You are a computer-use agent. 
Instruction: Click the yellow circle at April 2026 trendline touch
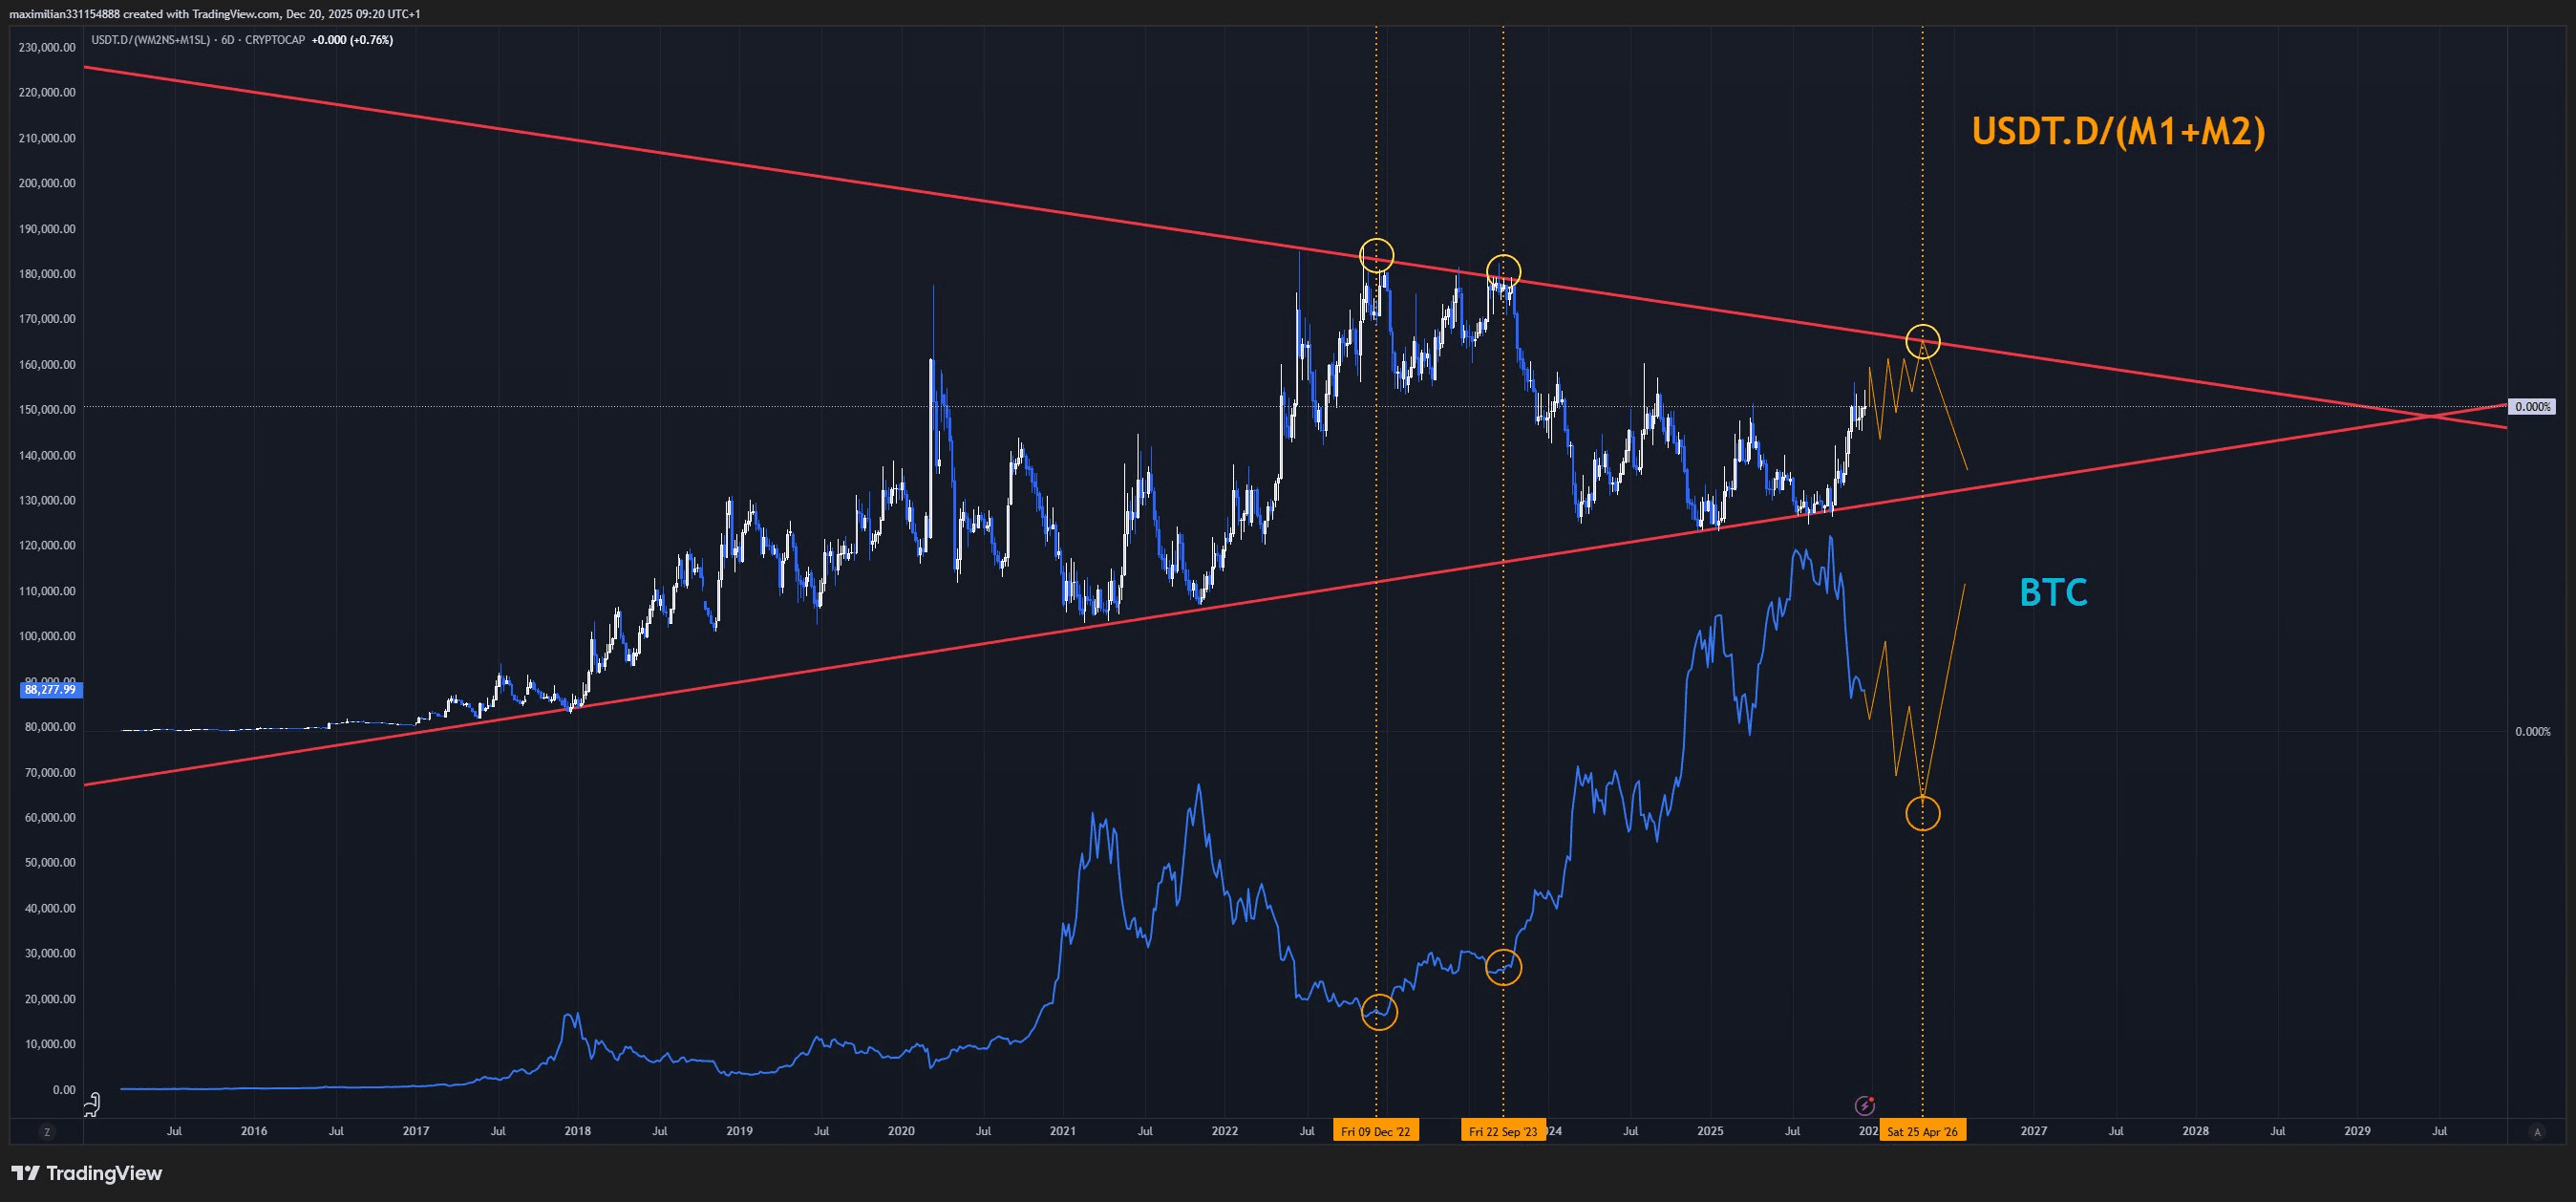1923,341
